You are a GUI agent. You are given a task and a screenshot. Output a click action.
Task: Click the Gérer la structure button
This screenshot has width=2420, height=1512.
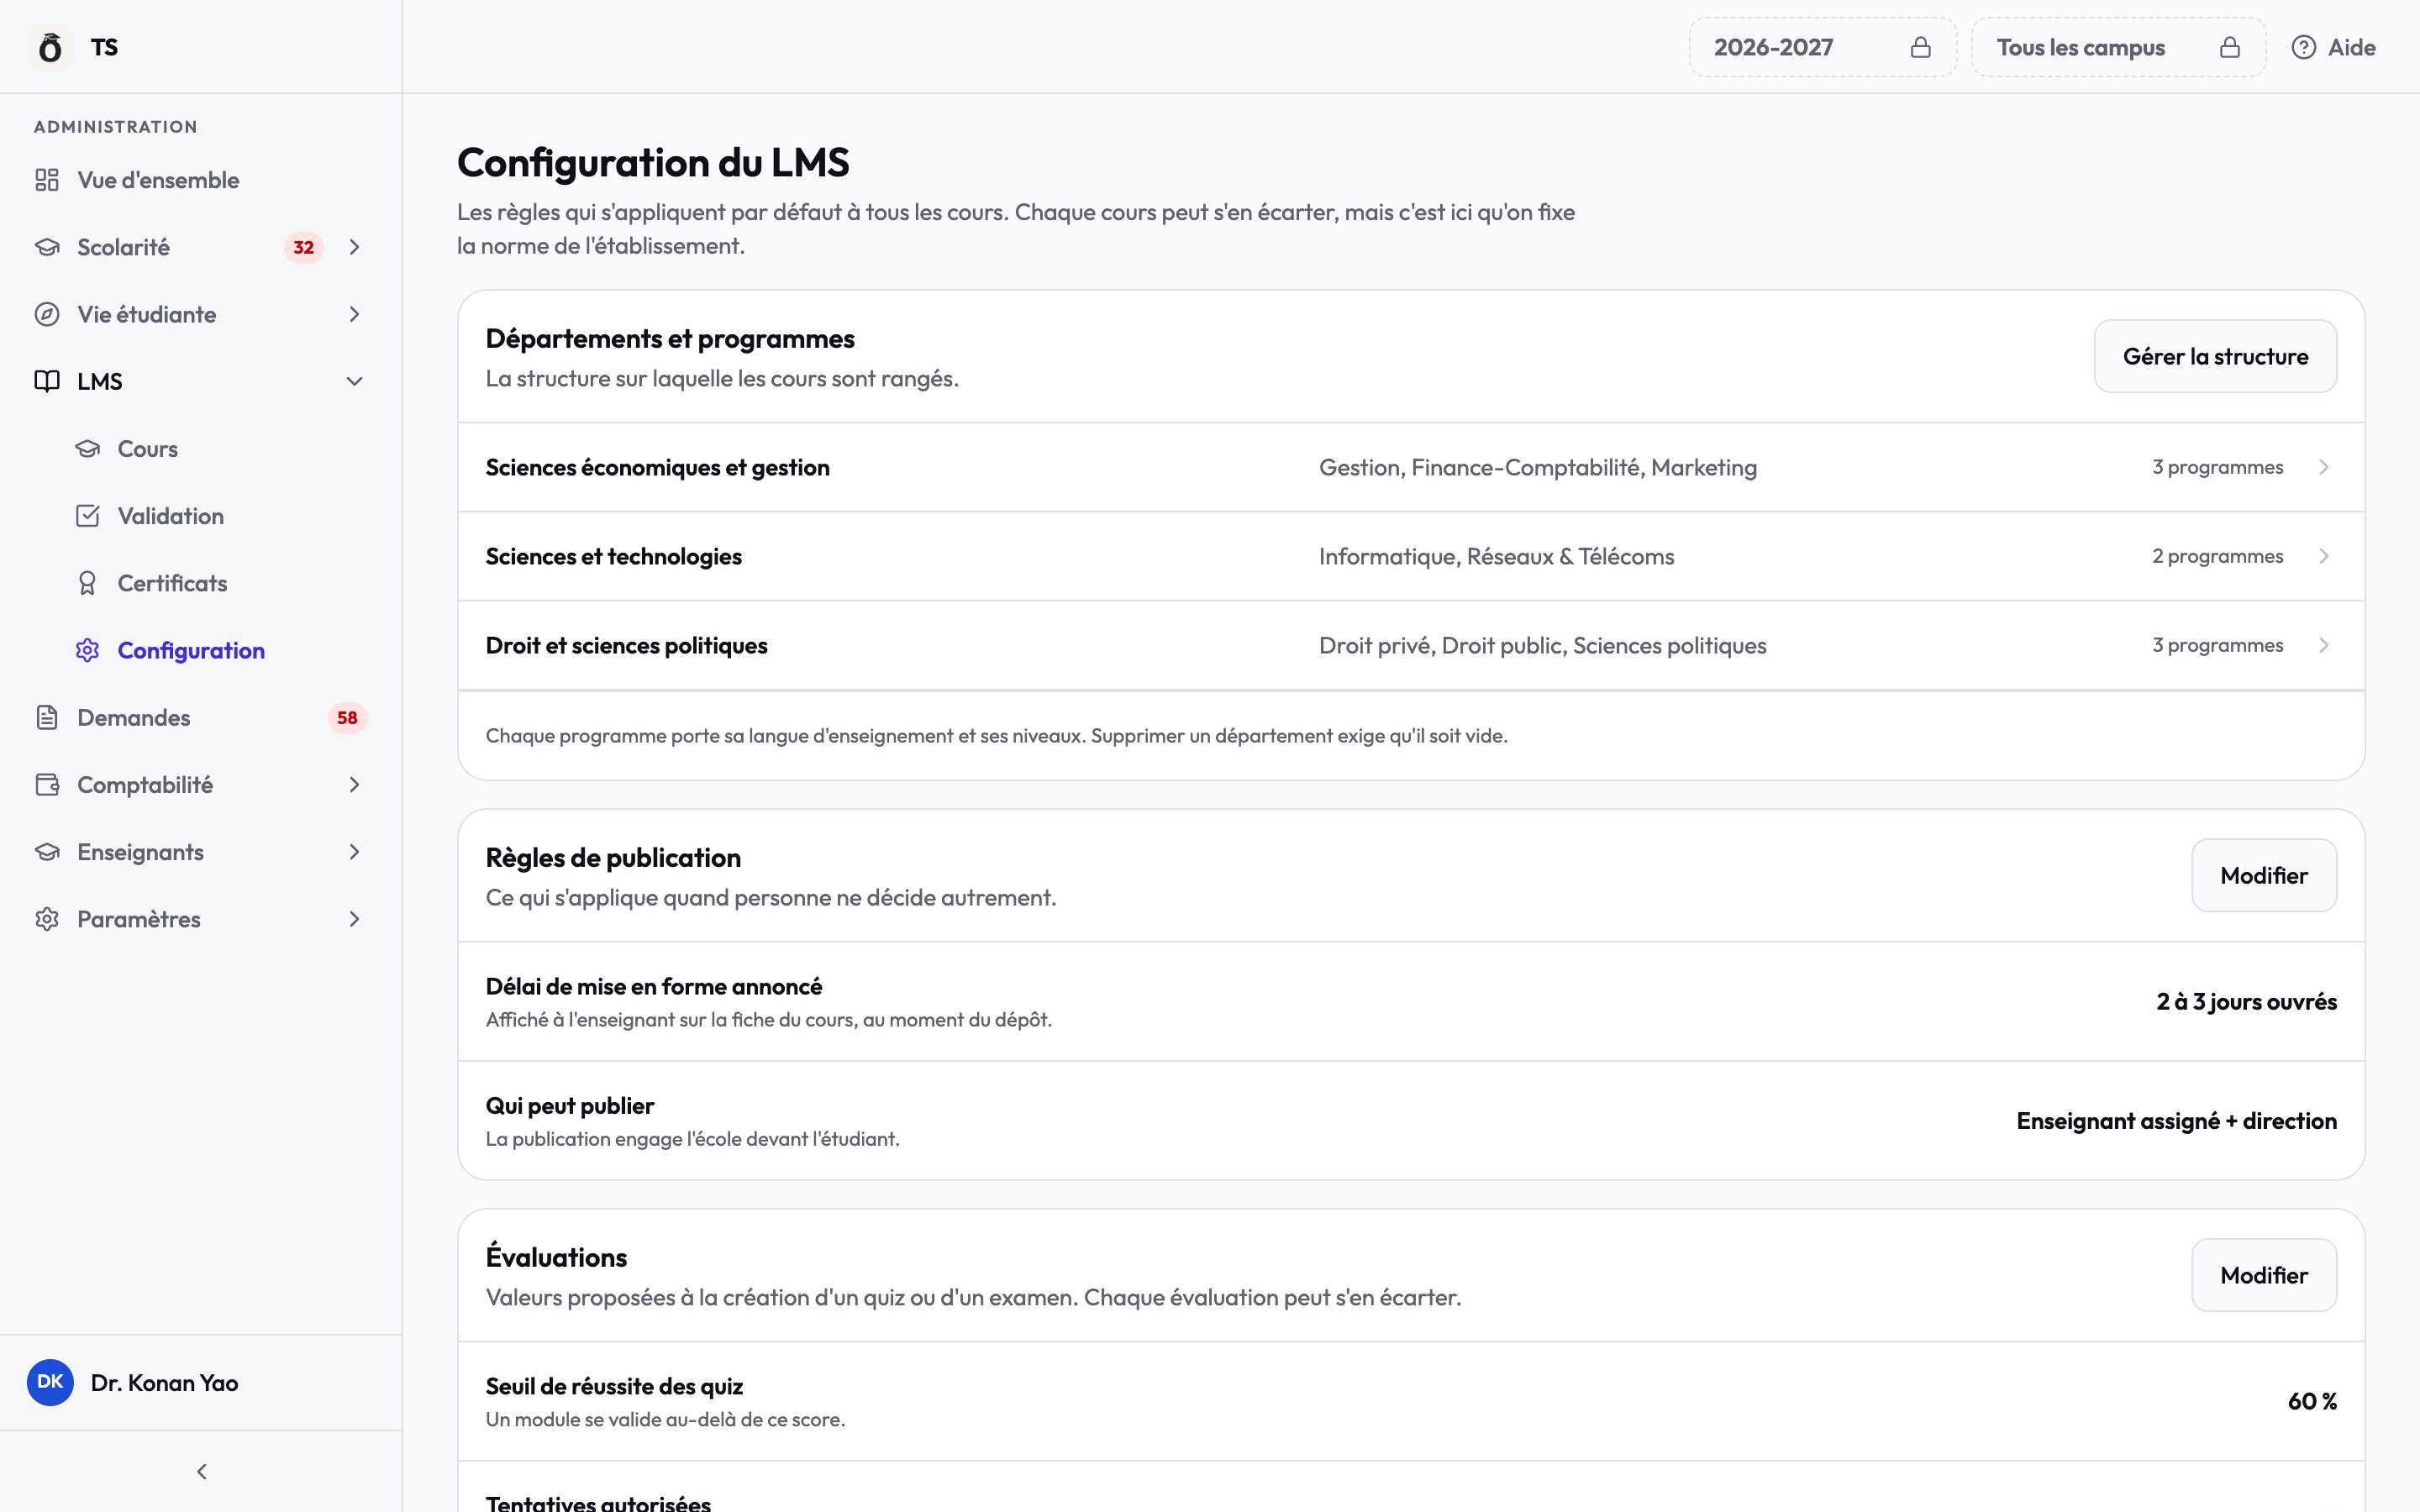point(2215,356)
